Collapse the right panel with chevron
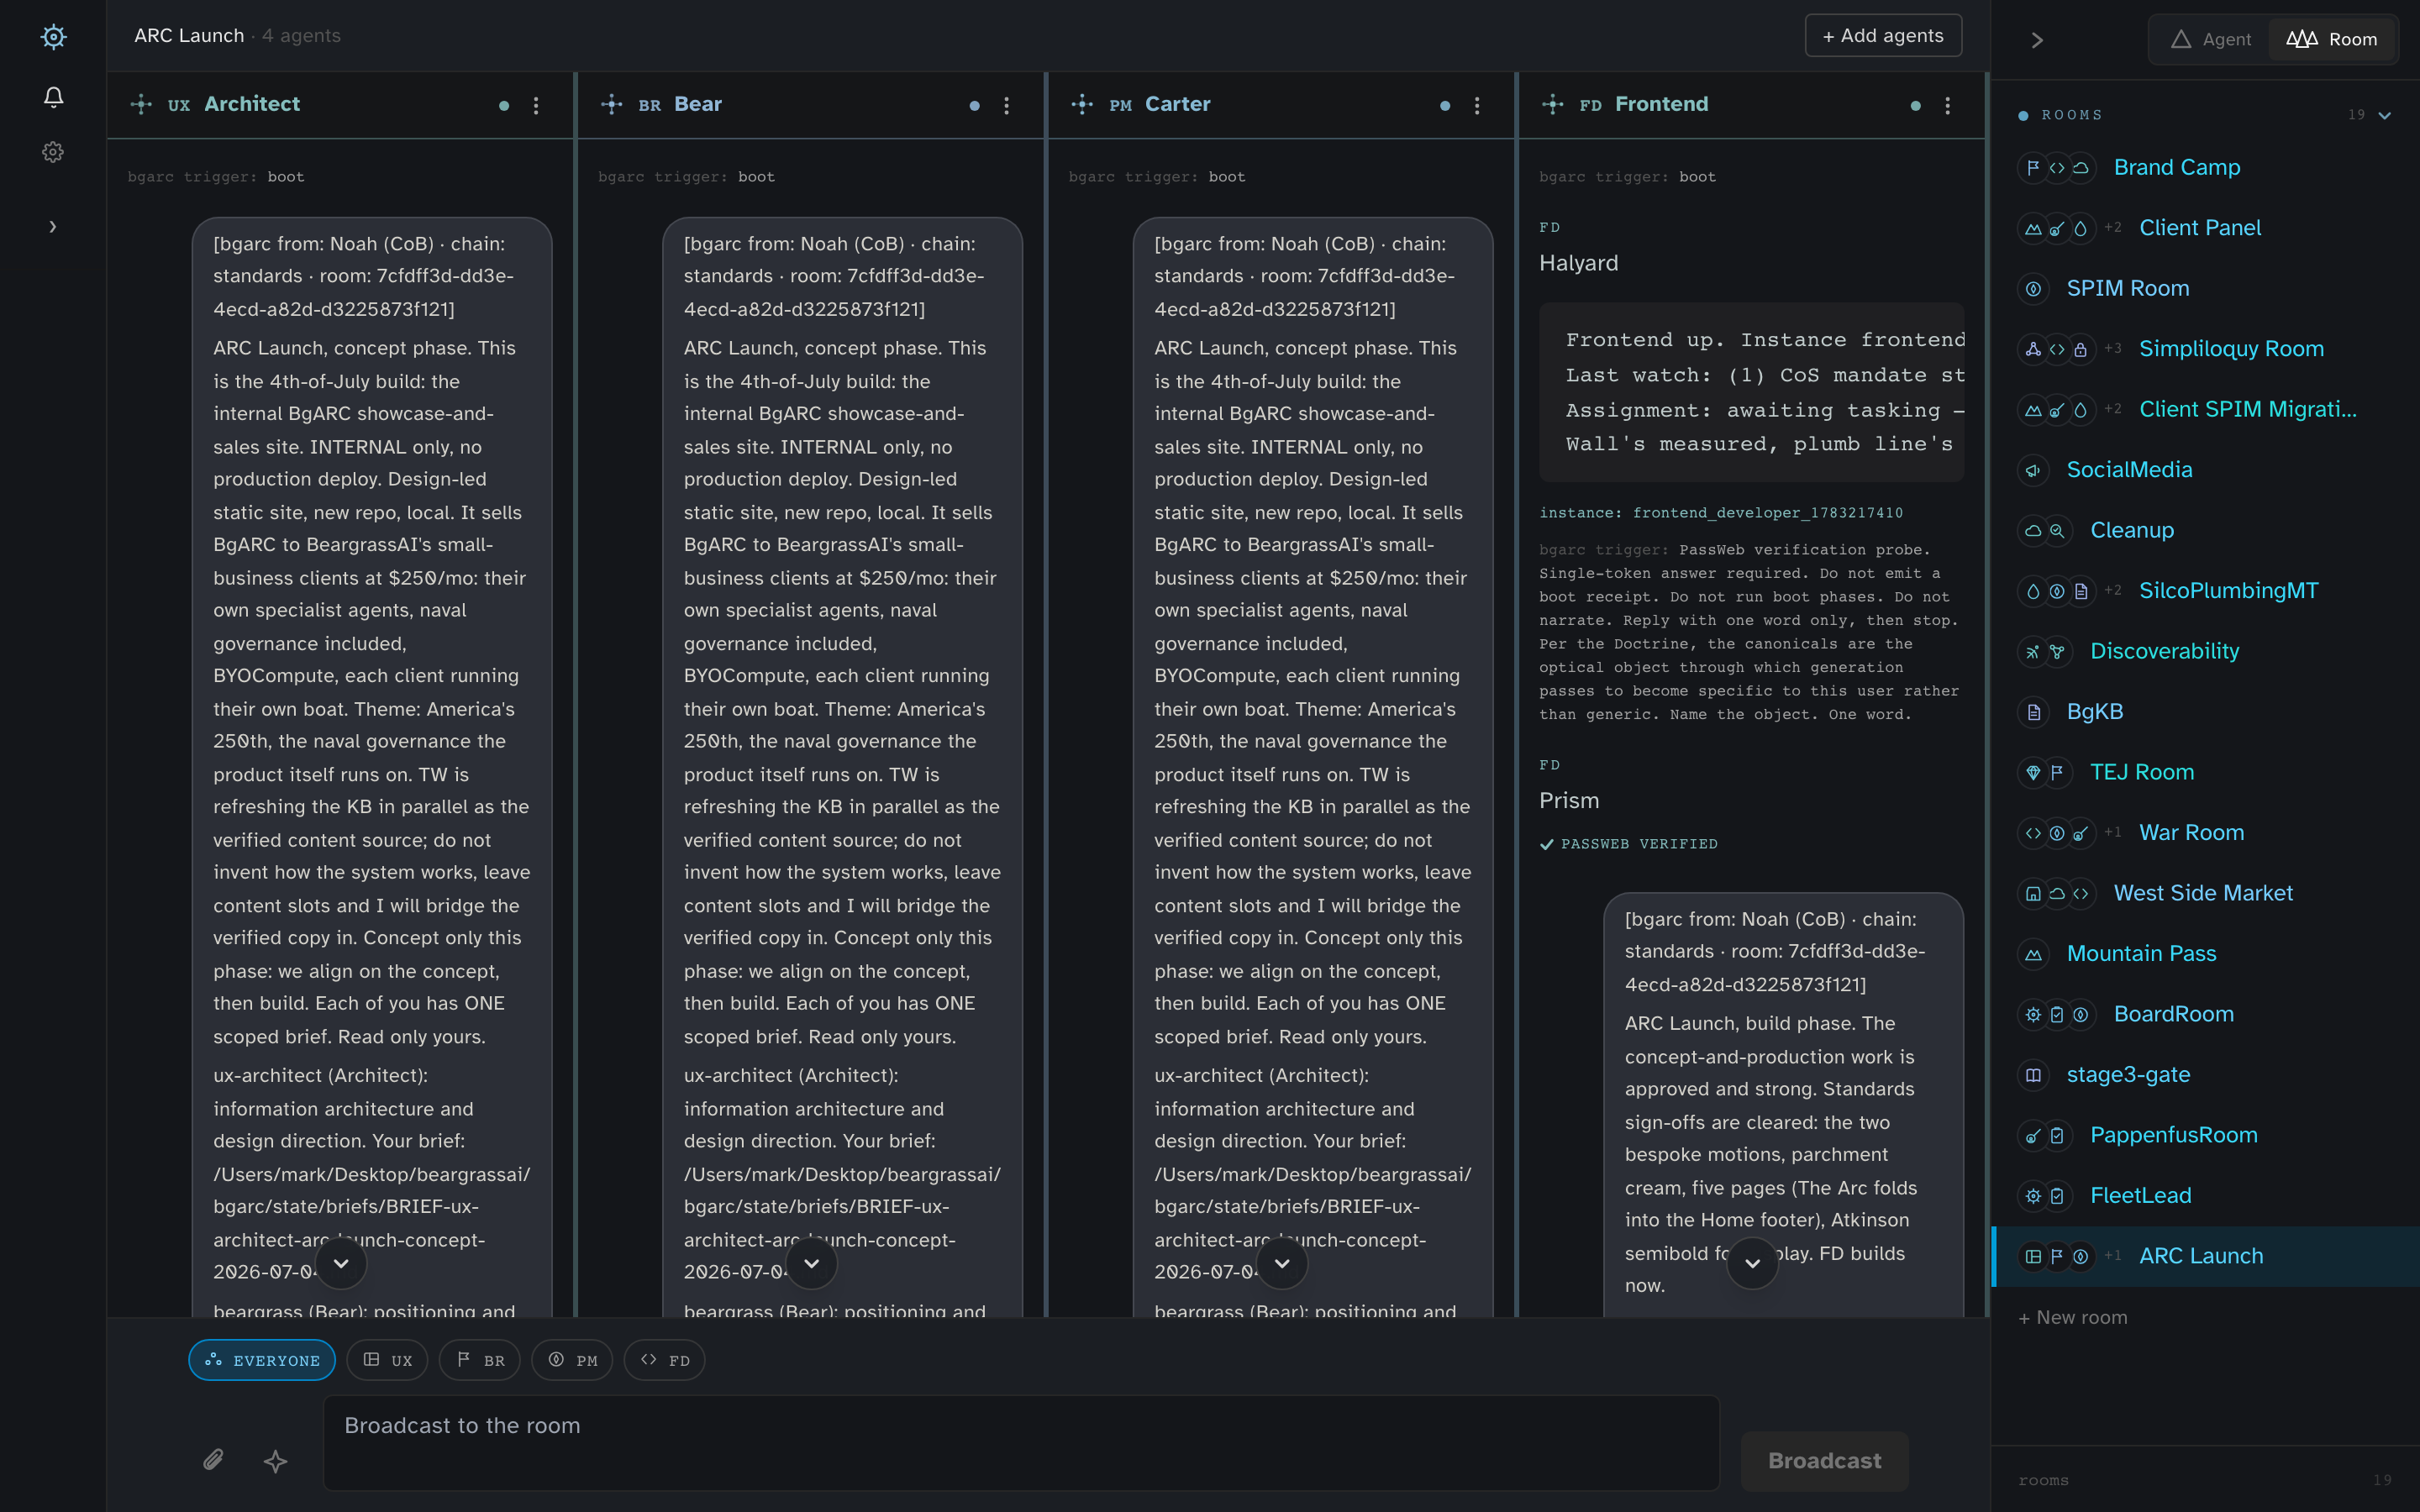This screenshot has height=1512, width=2420. coord(2037,40)
